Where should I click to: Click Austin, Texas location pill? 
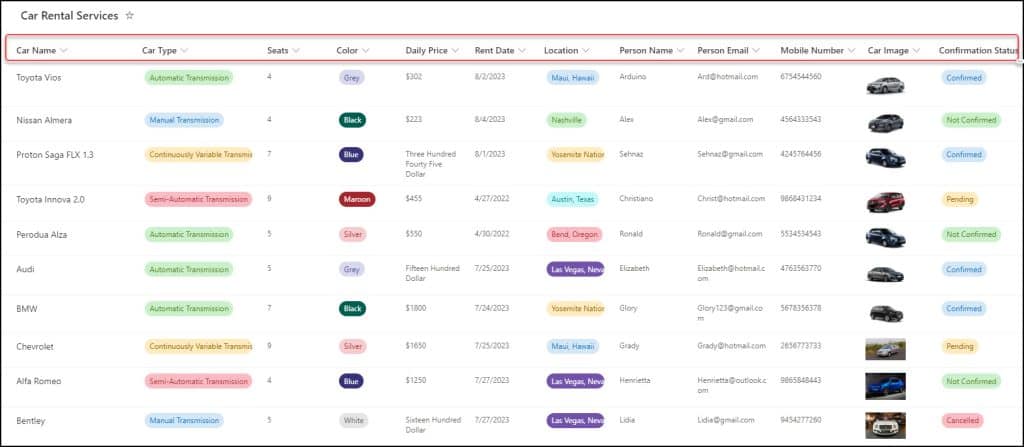tap(571, 199)
